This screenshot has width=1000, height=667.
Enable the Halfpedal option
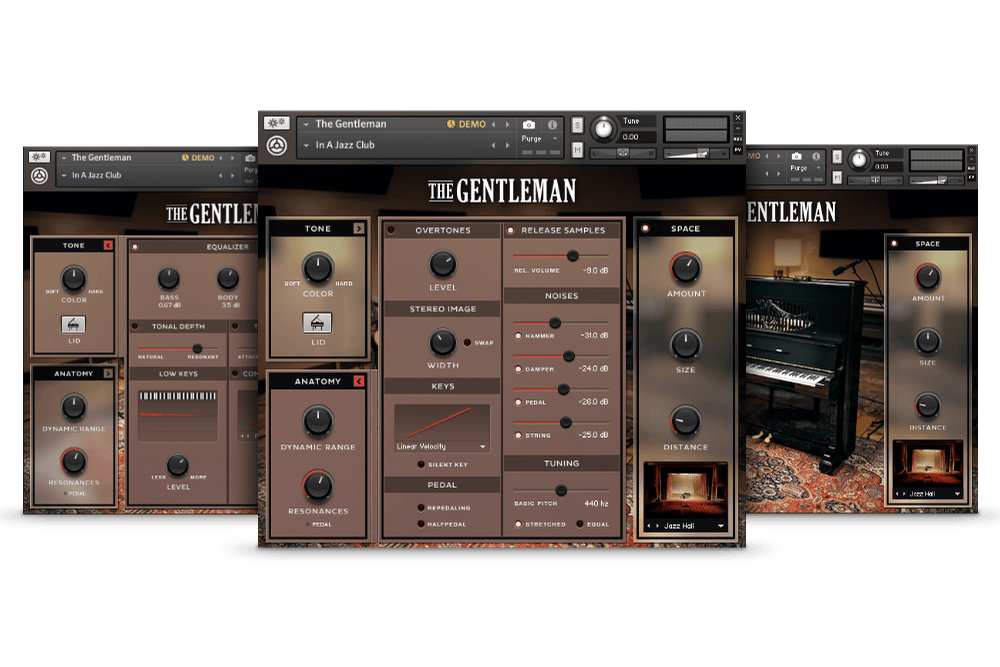pyautogui.click(x=421, y=524)
